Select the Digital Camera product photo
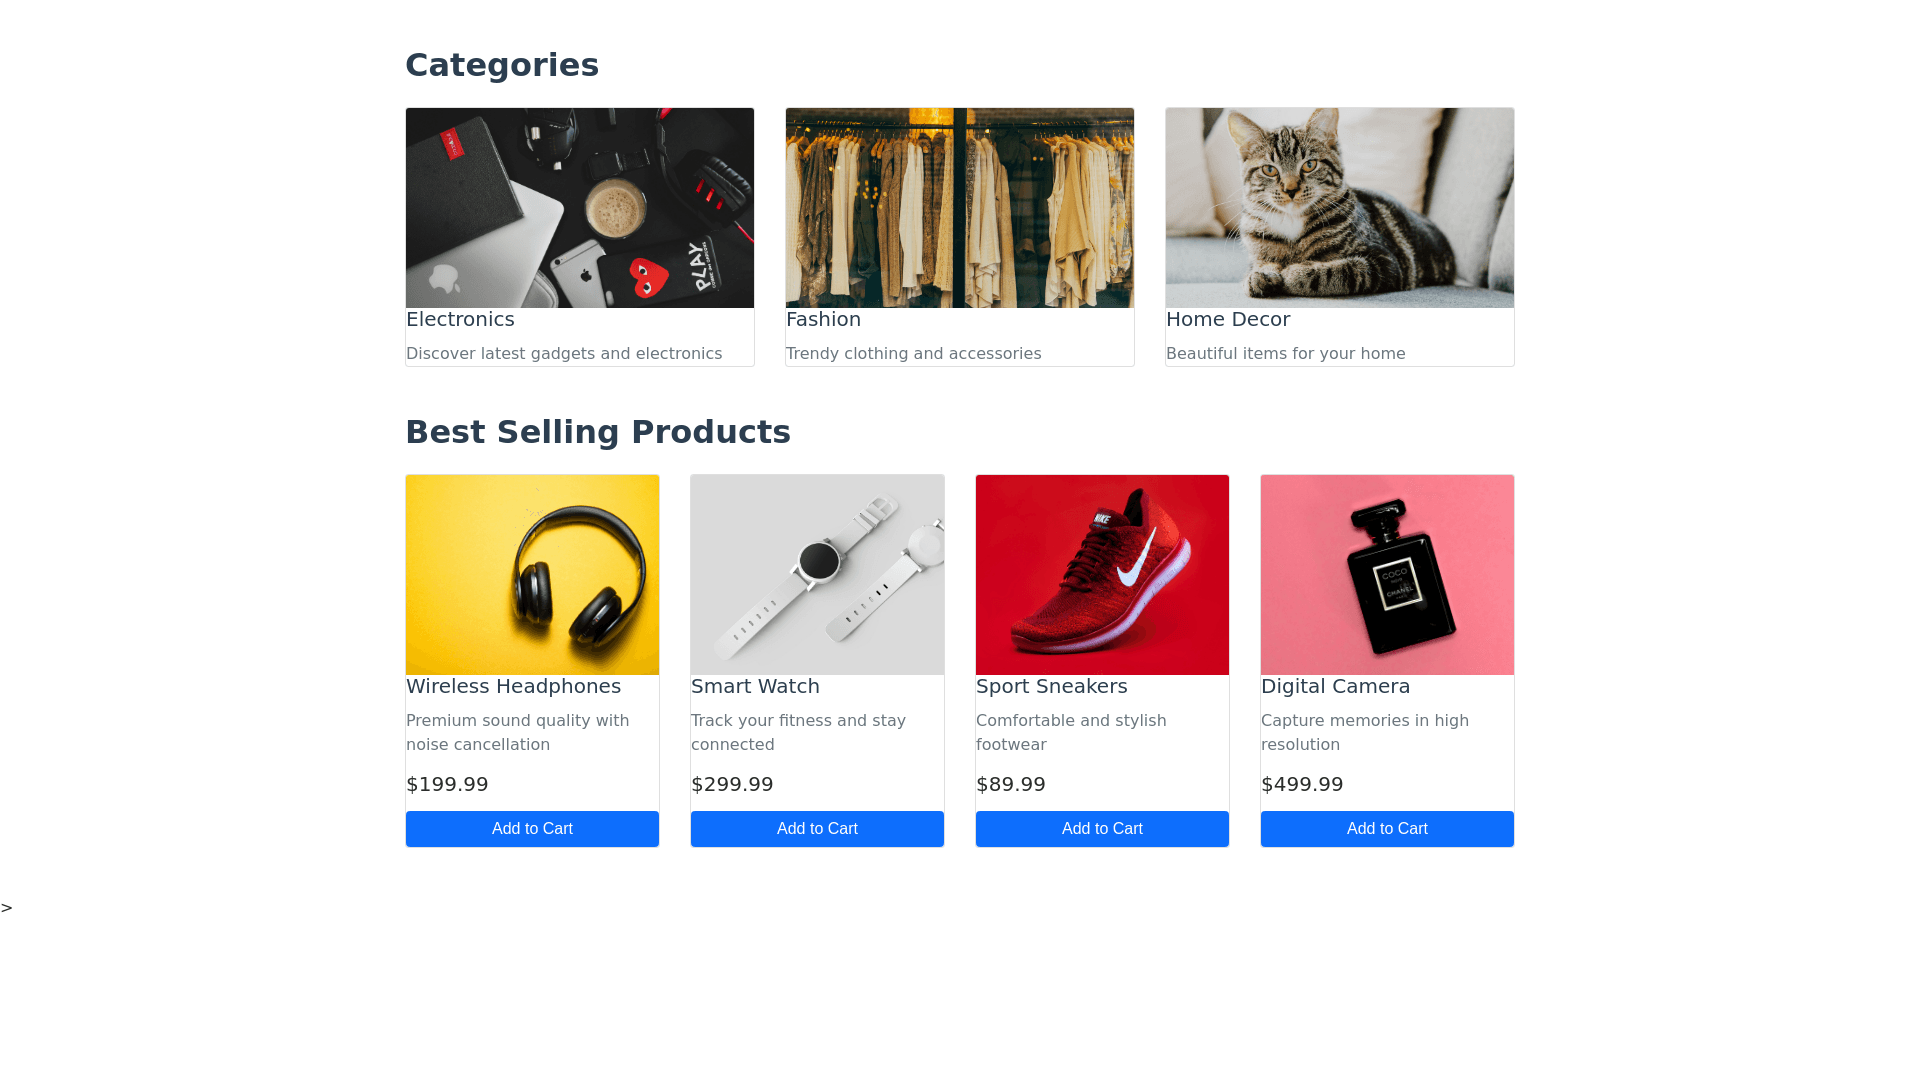Screen dimensions: 1920x1080 coord(1387,575)
